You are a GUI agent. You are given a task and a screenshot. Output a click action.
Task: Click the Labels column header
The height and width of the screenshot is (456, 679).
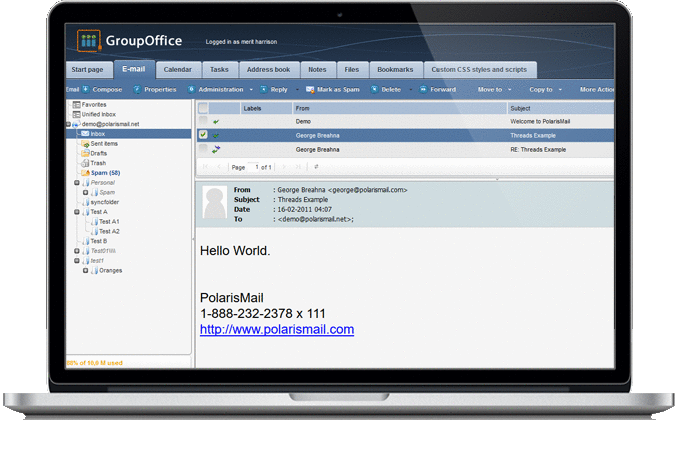click(x=266, y=108)
